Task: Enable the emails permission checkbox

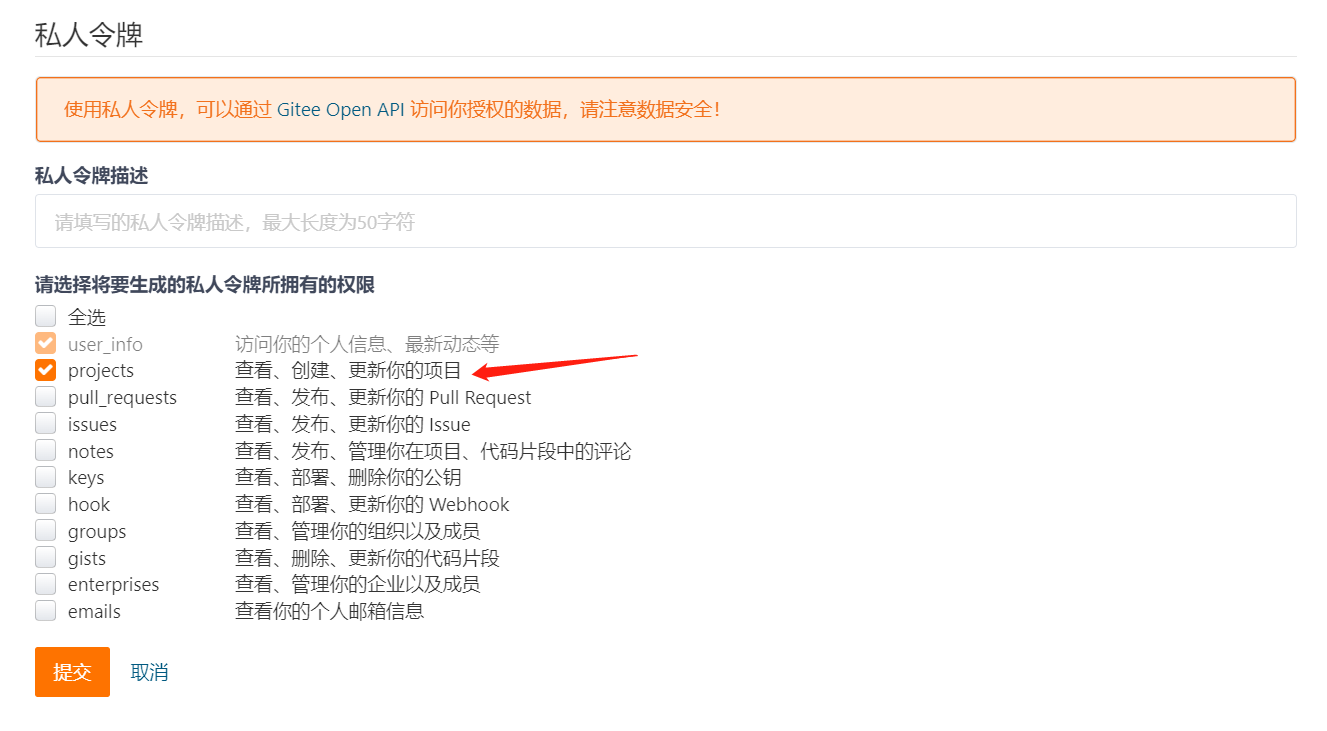Action: 45,611
